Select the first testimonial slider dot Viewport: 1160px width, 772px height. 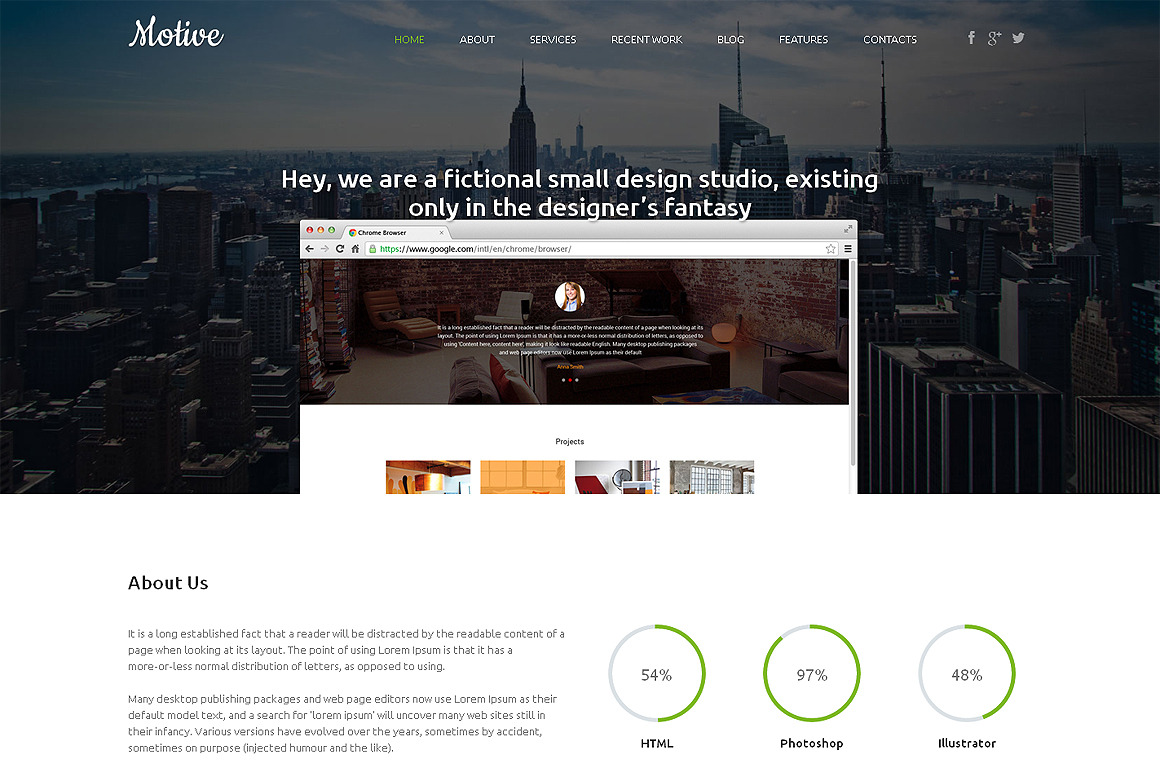pos(562,380)
